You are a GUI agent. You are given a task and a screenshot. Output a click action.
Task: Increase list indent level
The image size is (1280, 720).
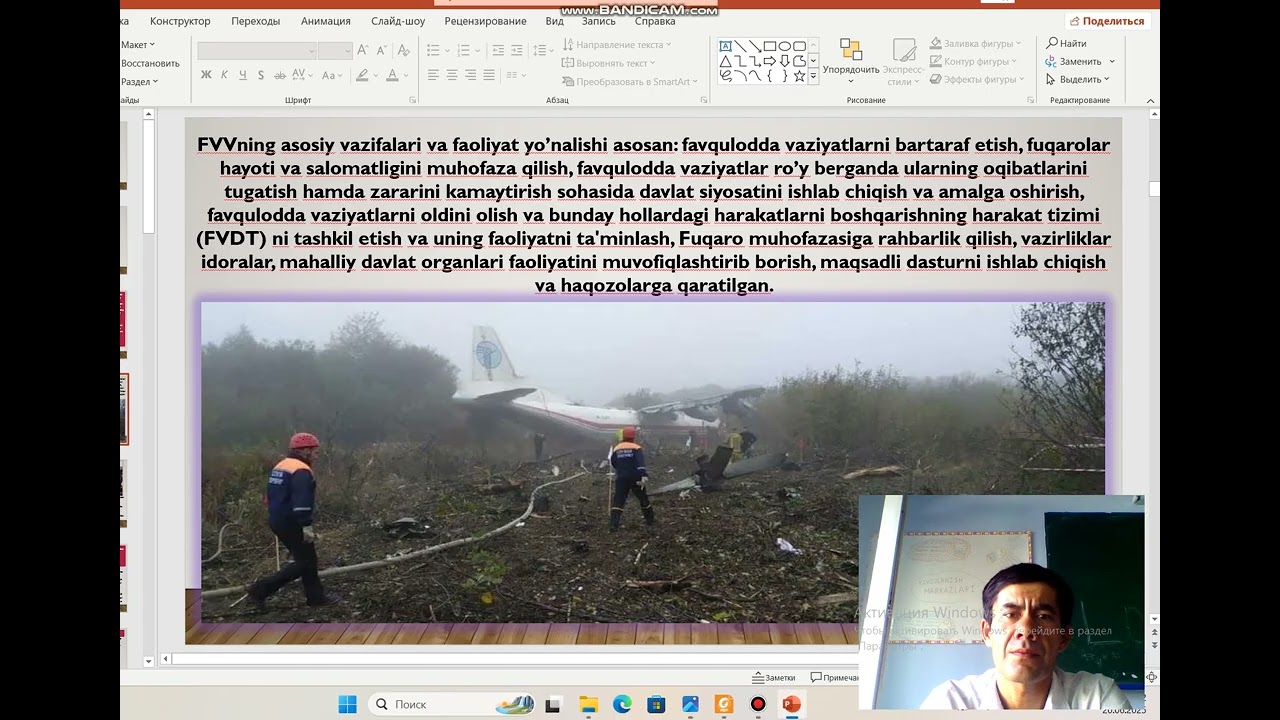click(516, 50)
